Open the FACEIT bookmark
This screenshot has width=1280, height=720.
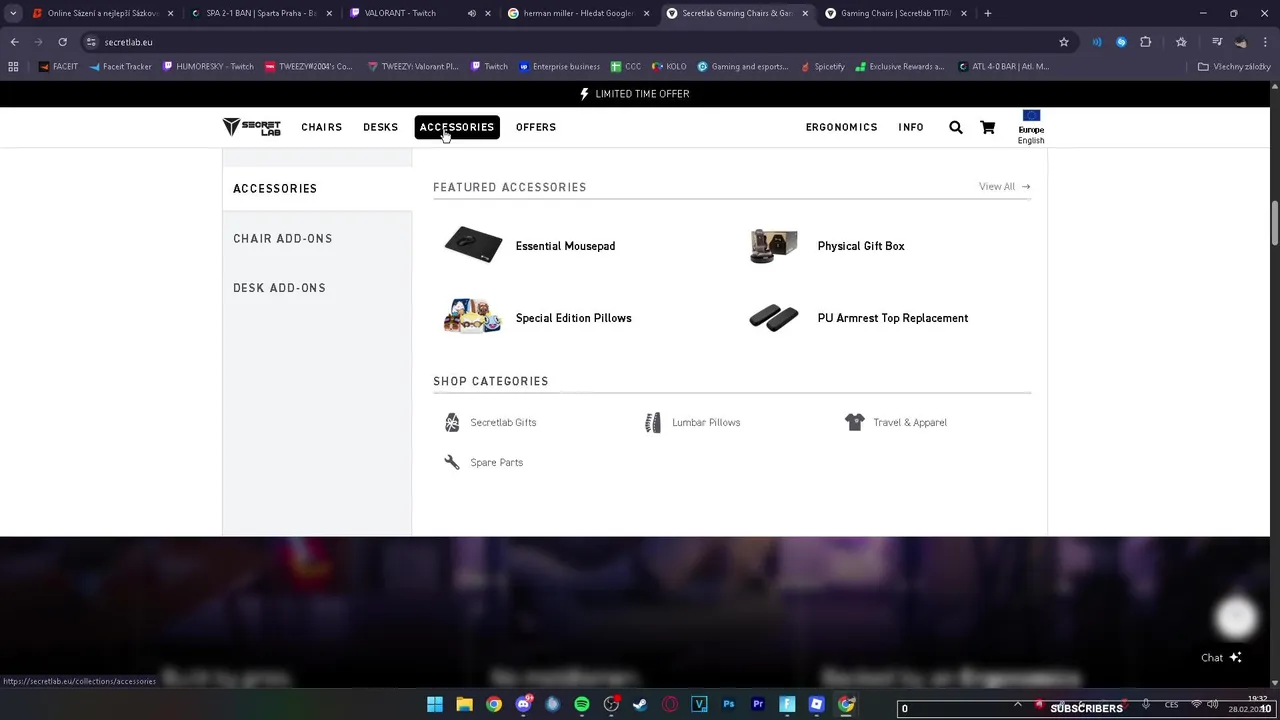click(58, 67)
